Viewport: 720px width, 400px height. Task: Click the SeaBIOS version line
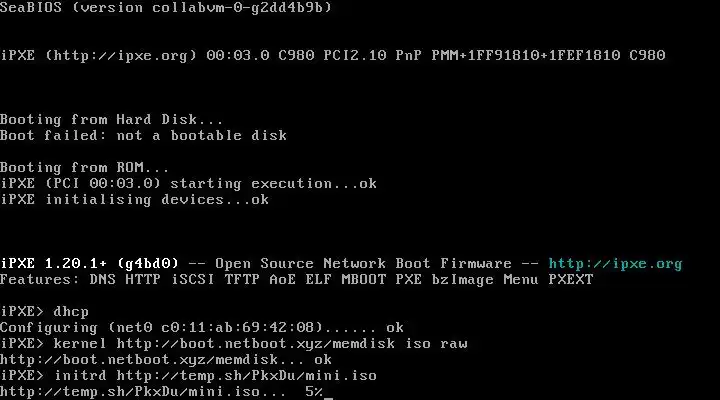166,7
